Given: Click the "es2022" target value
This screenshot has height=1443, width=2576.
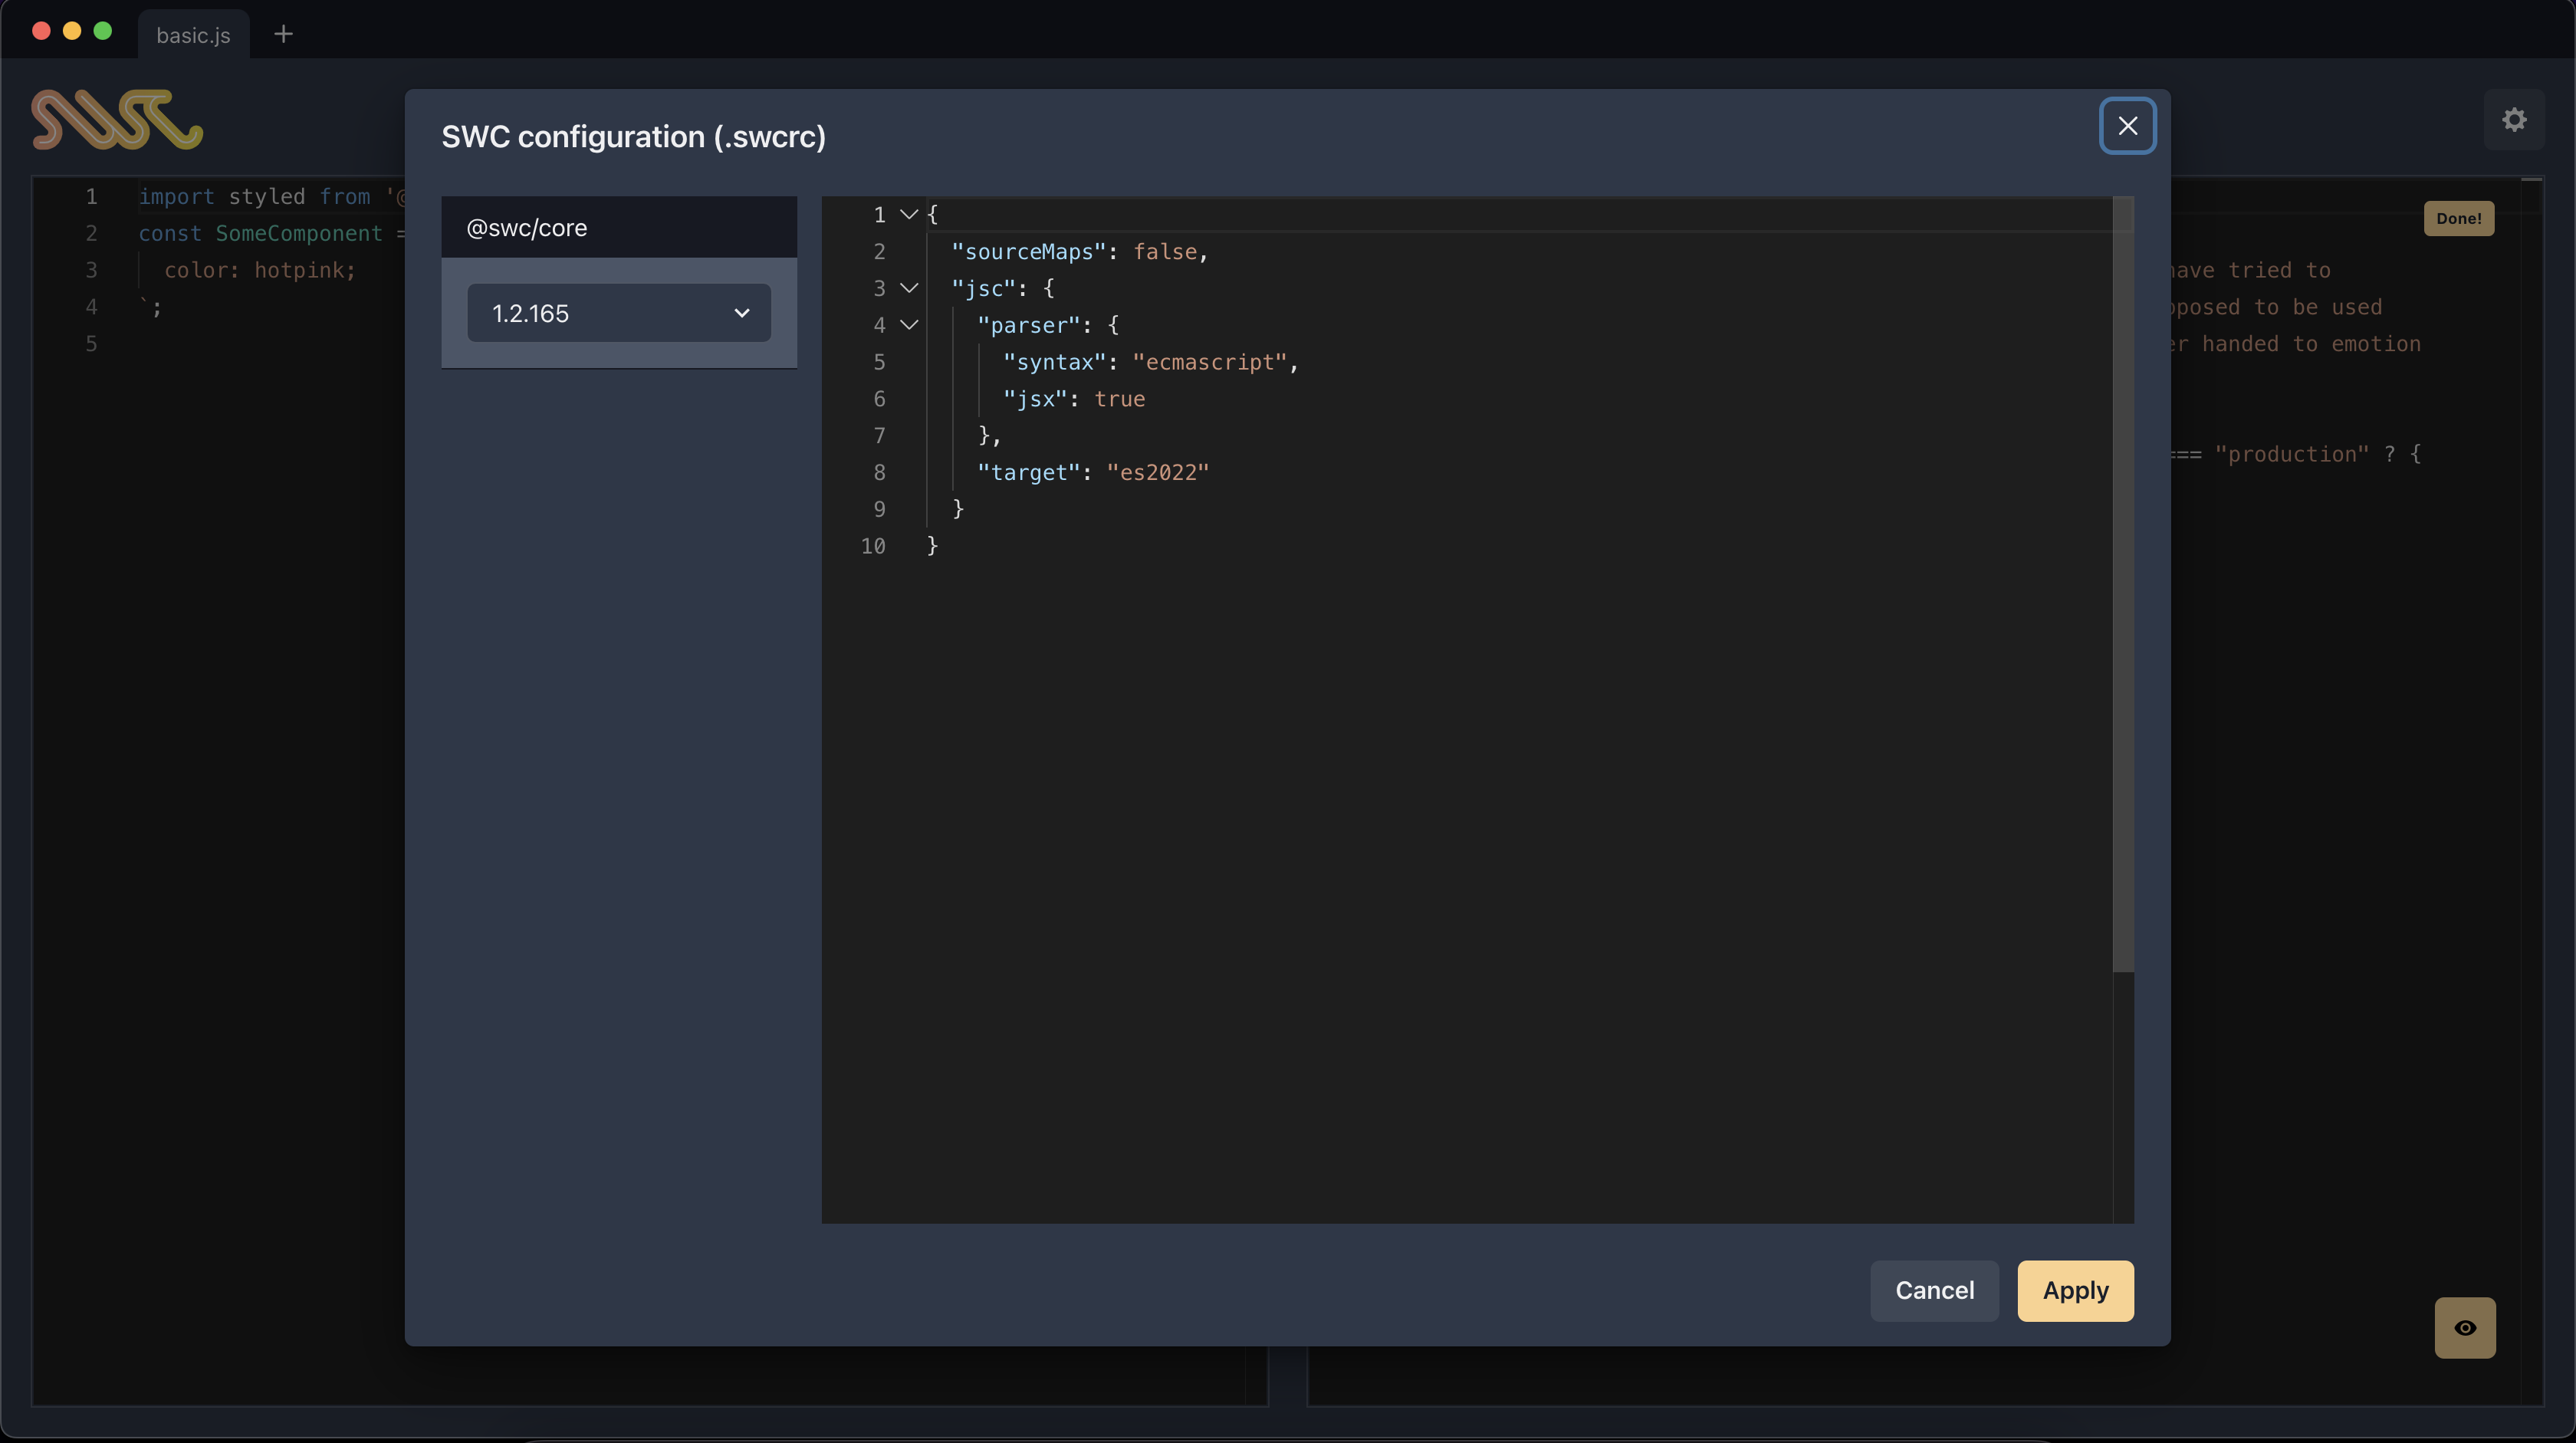Looking at the screenshot, I should click(x=1157, y=472).
